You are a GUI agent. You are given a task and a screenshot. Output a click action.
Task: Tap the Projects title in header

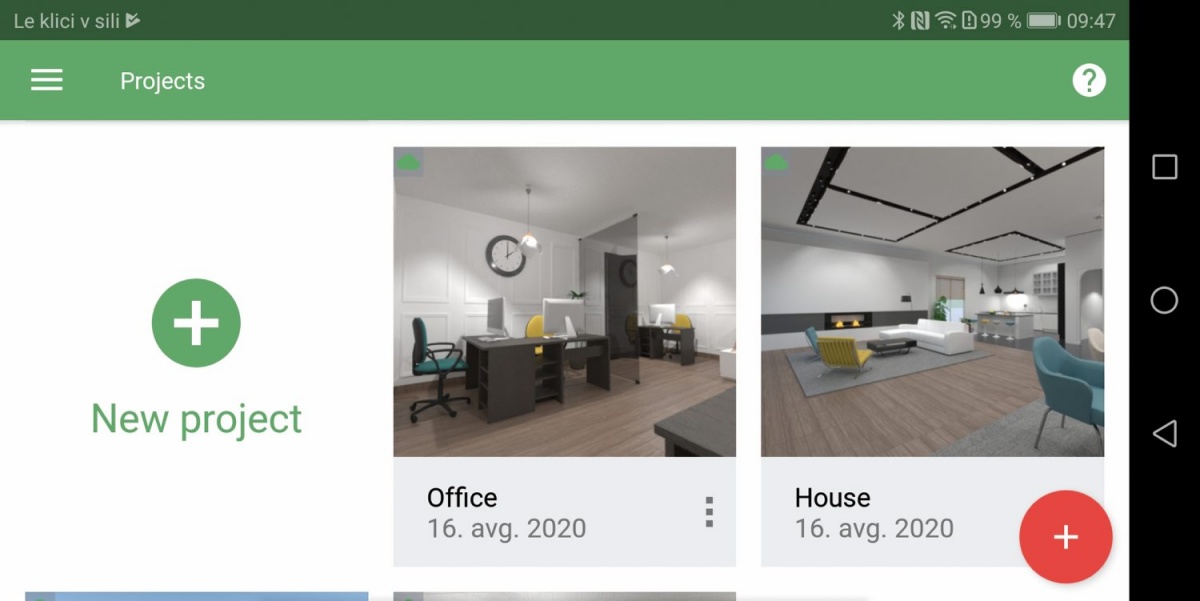162,81
